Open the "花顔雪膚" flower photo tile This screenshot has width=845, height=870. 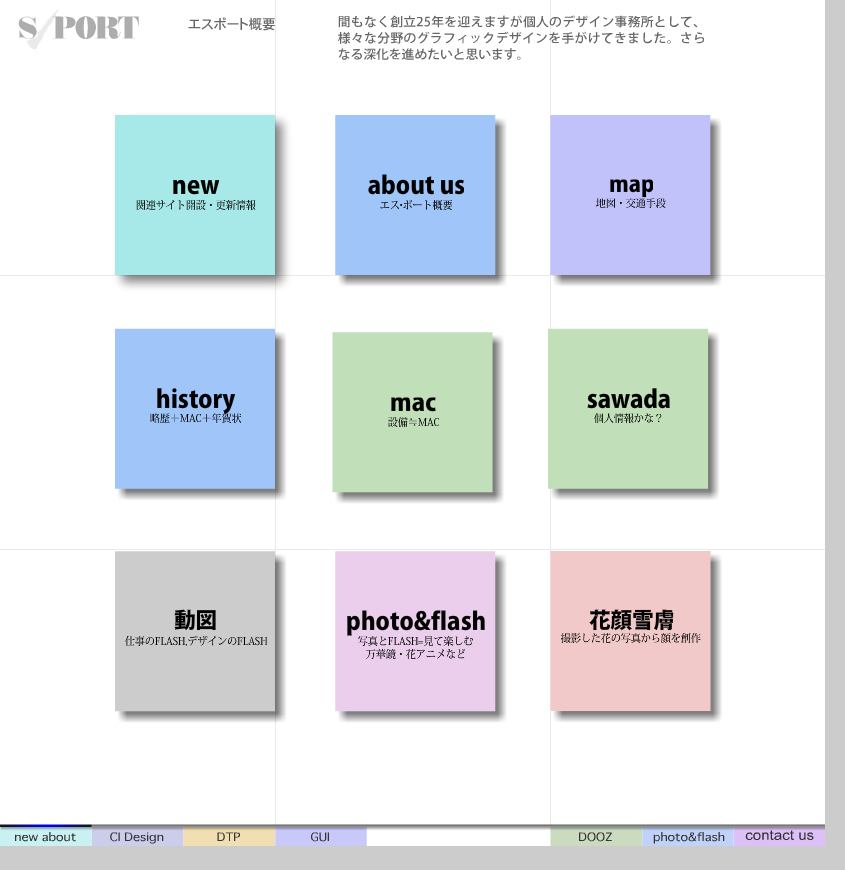click(630, 630)
